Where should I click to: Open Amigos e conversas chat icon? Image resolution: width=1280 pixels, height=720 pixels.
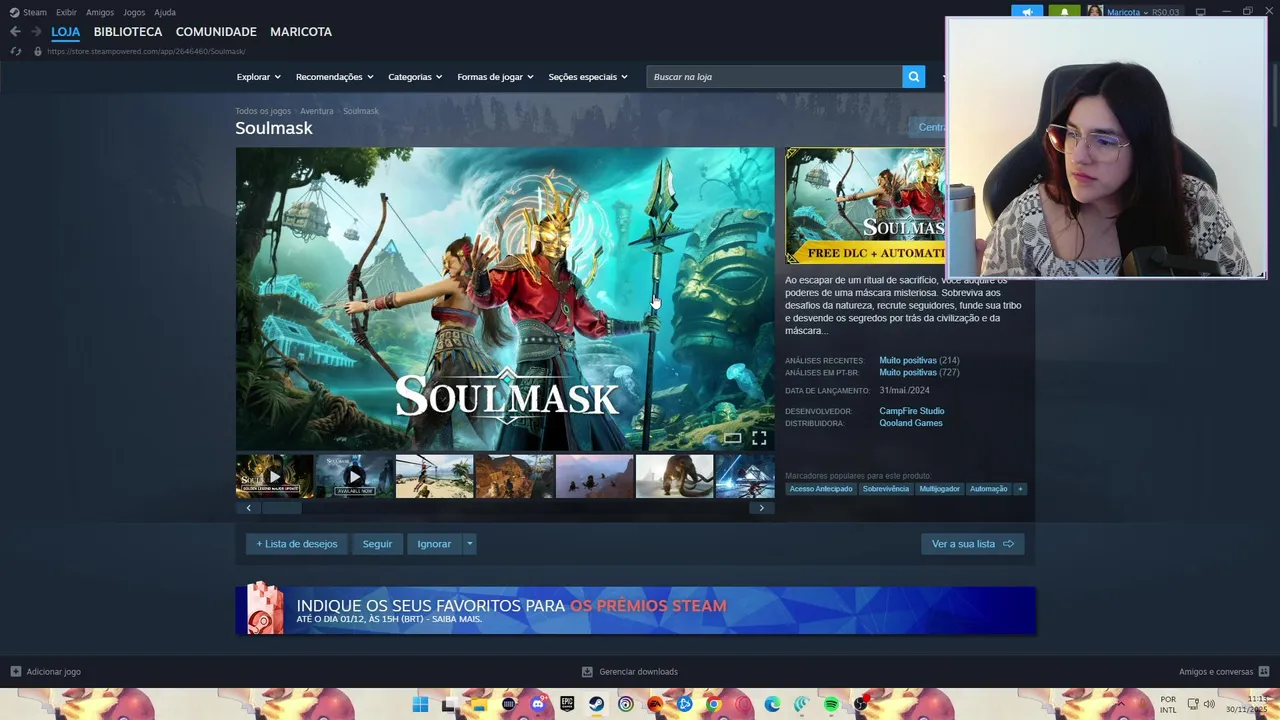point(1264,672)
